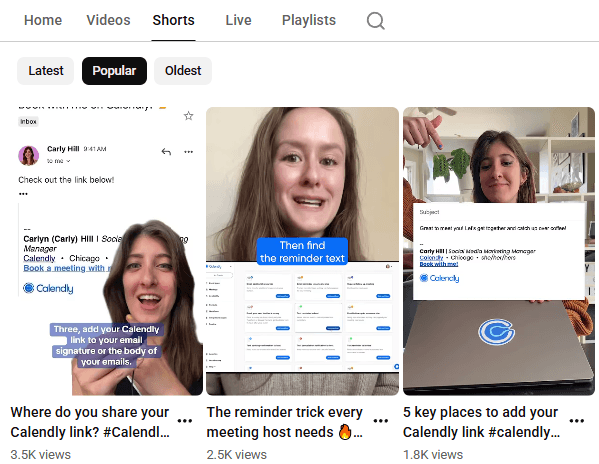
Task: Play the 'Then find the reminder text' thumbnail
Action: pyautogui.click(x=302, y=251)
